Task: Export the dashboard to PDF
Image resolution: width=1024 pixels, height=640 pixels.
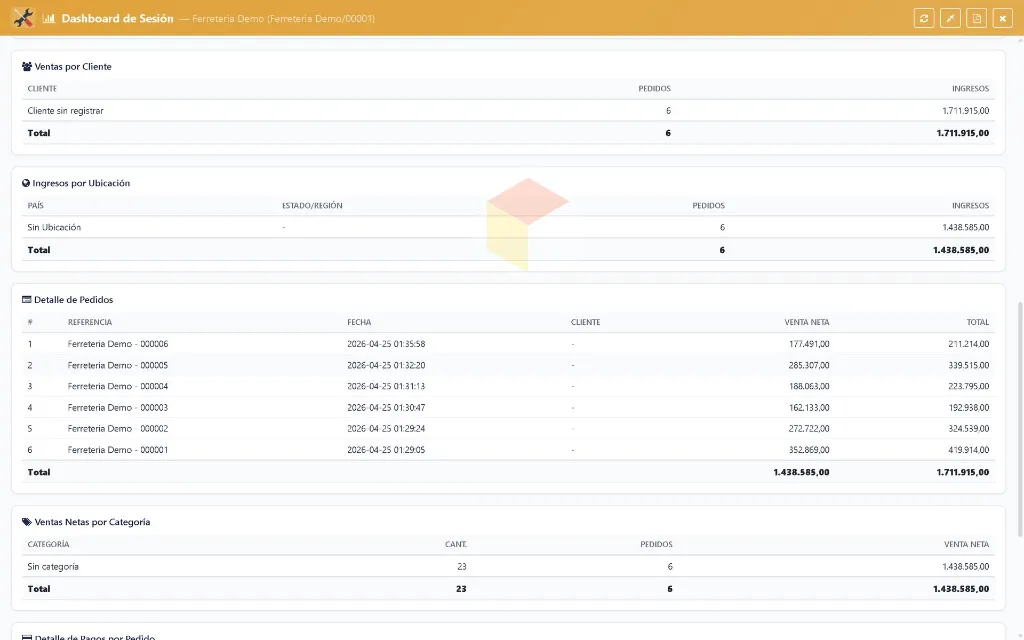Action: tap(976, 18)
